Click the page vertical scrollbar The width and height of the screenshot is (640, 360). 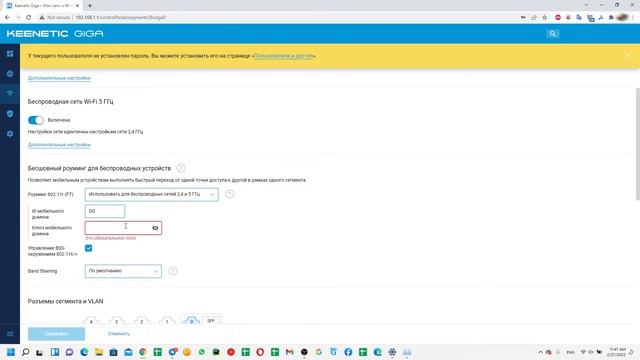637,144
